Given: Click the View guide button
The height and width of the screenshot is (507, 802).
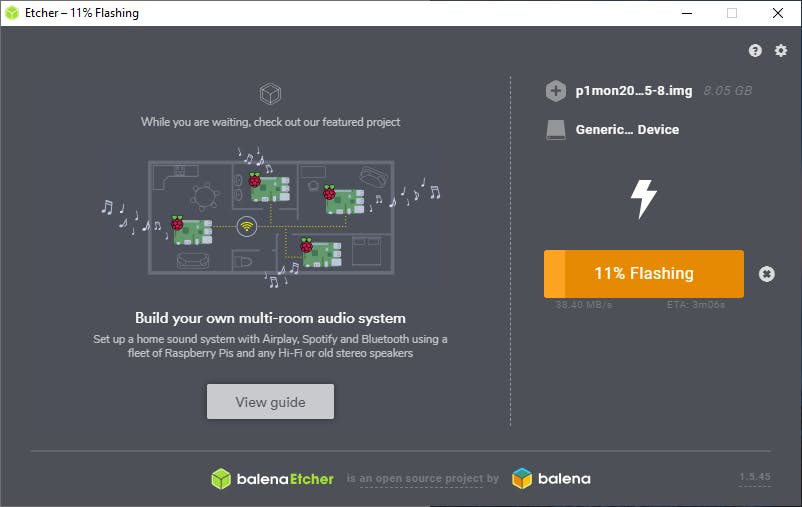Looking at the screenshot, I should (x=270, y=402).
